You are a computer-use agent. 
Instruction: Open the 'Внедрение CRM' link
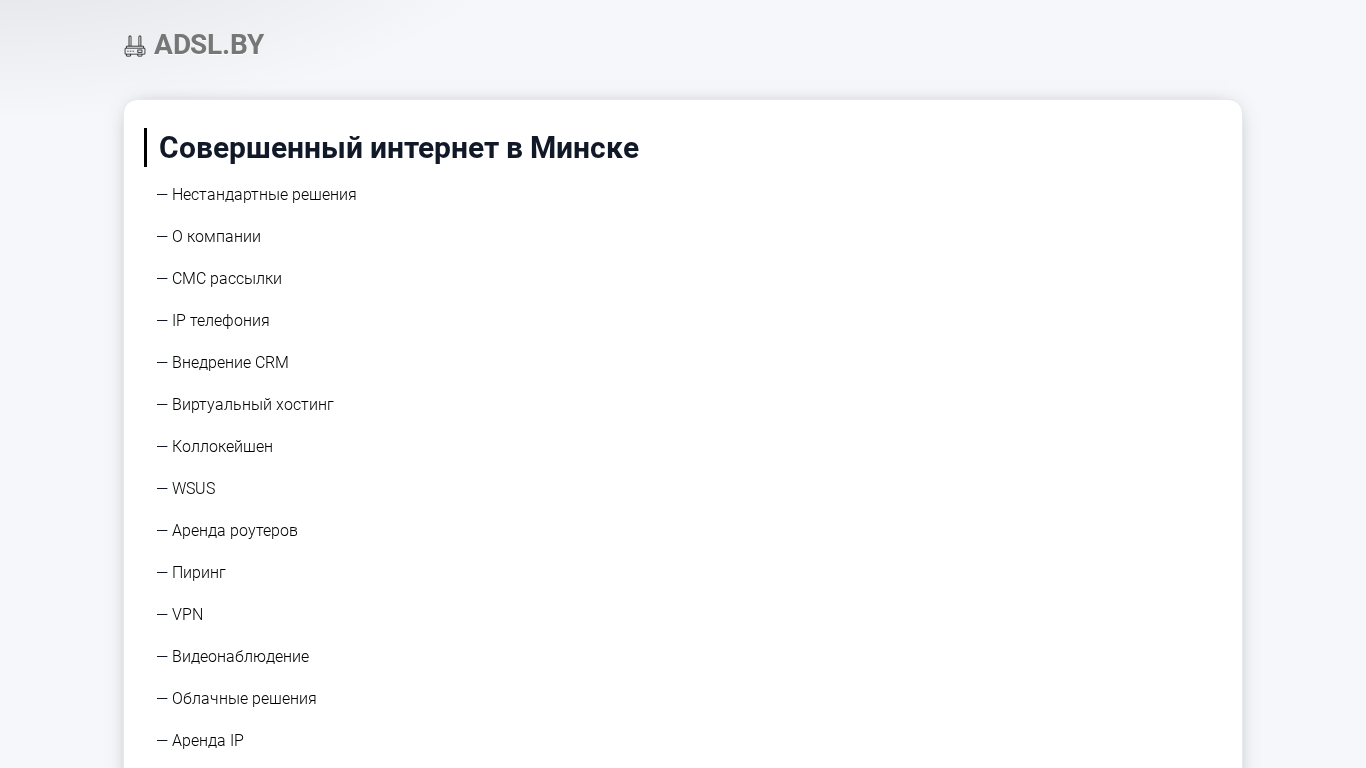230,363
